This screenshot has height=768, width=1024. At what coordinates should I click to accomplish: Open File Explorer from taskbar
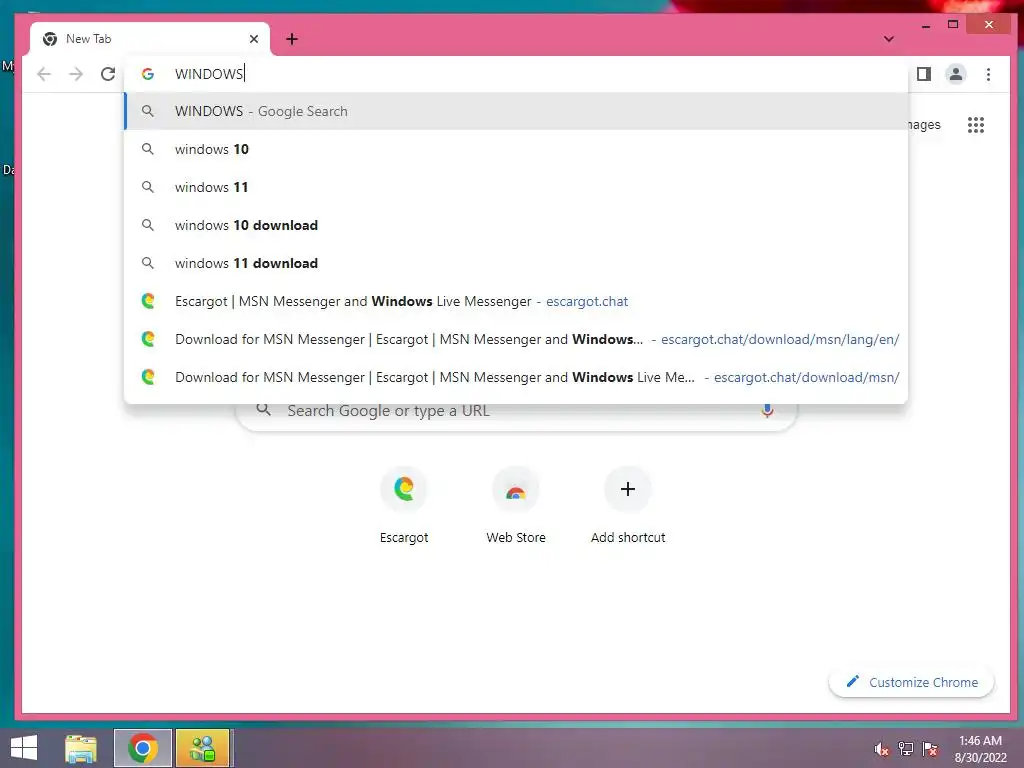(x=81, y=748)
